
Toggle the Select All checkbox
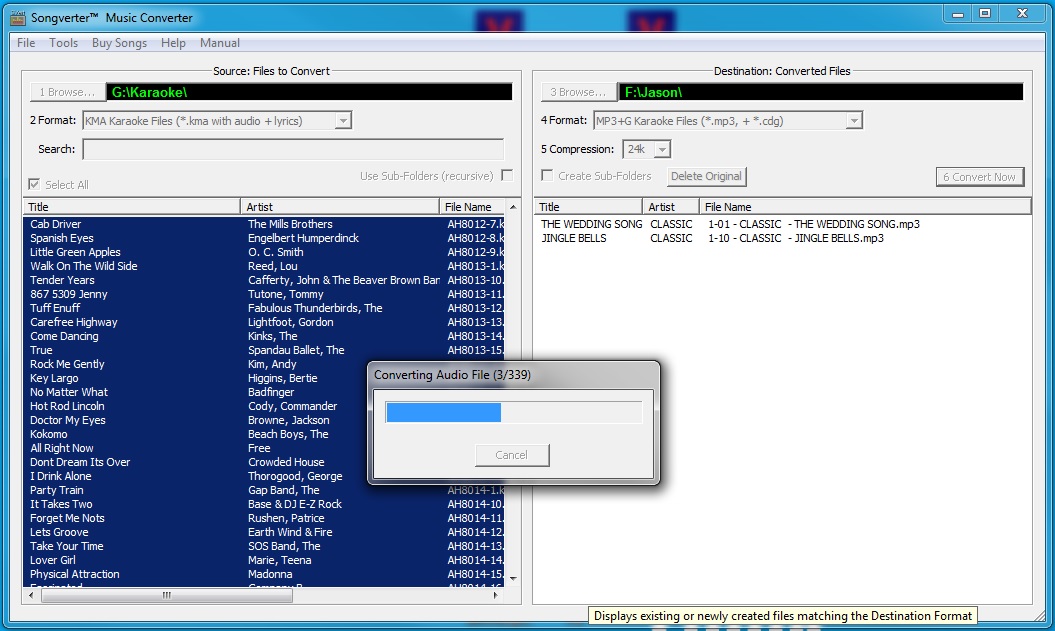(x=35, y=185)
